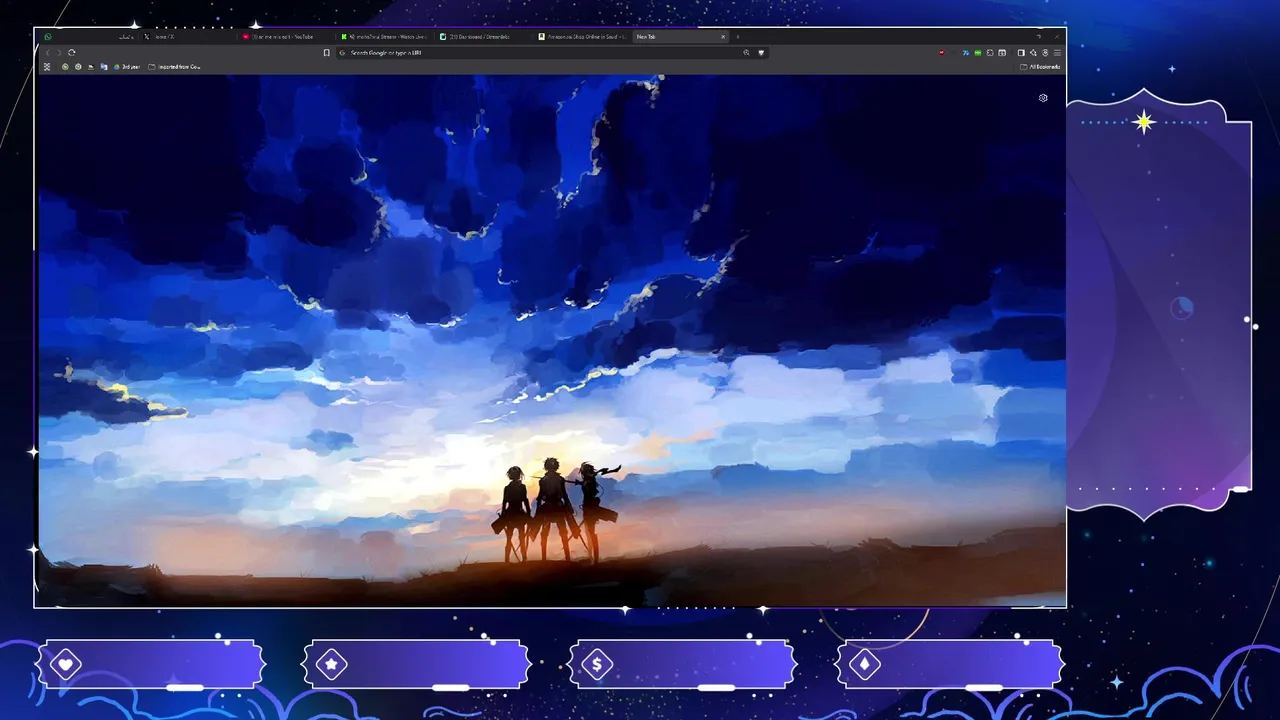Close the New Tab tab
The height and width of the screenshot is (720, 1280).
tap(723, 37)
